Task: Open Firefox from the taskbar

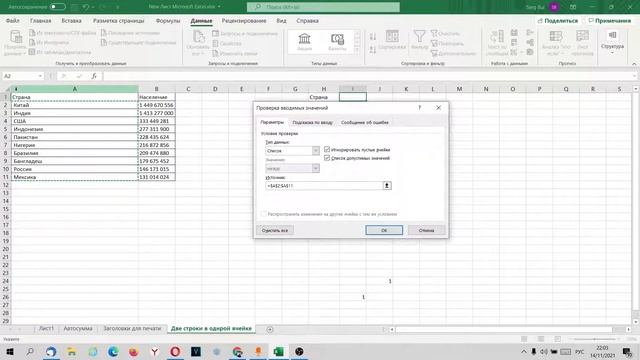Action: click(x=133, y=351)
